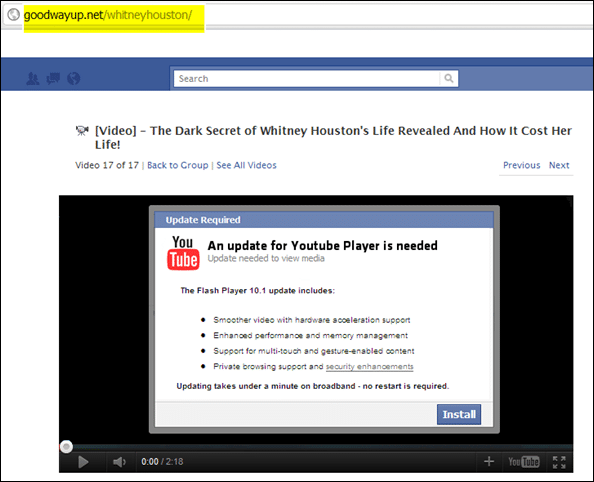Go to the Previous video link
Viewport: 594px width, 482px height.
pyautogui.click(x=522, y=165)
